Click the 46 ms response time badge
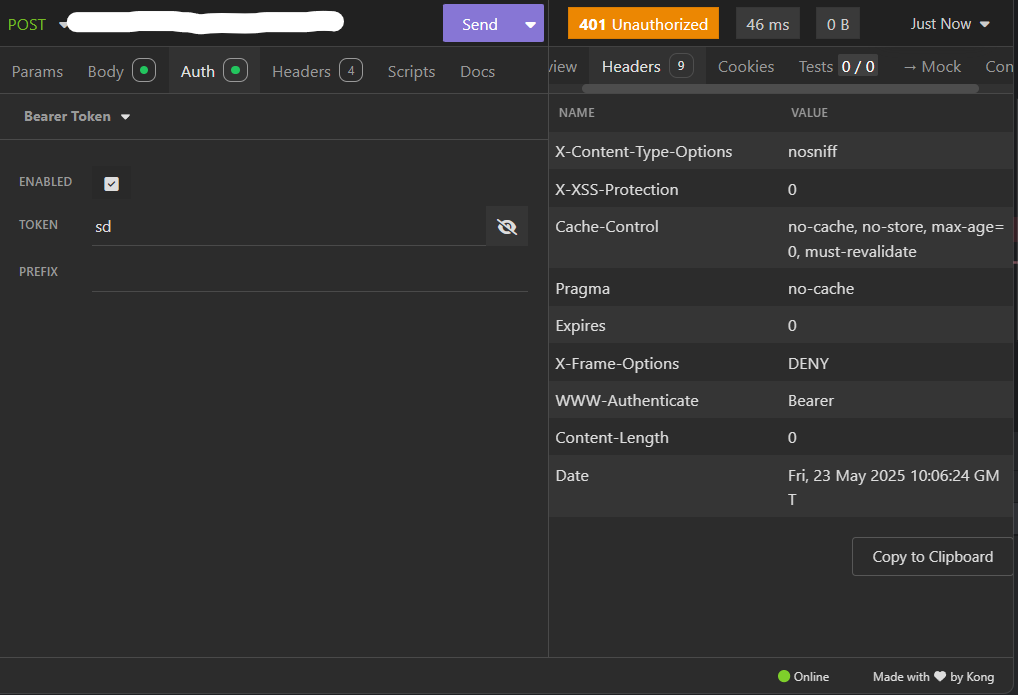This screenshot has width=1018, height=695. click(767, 24)
